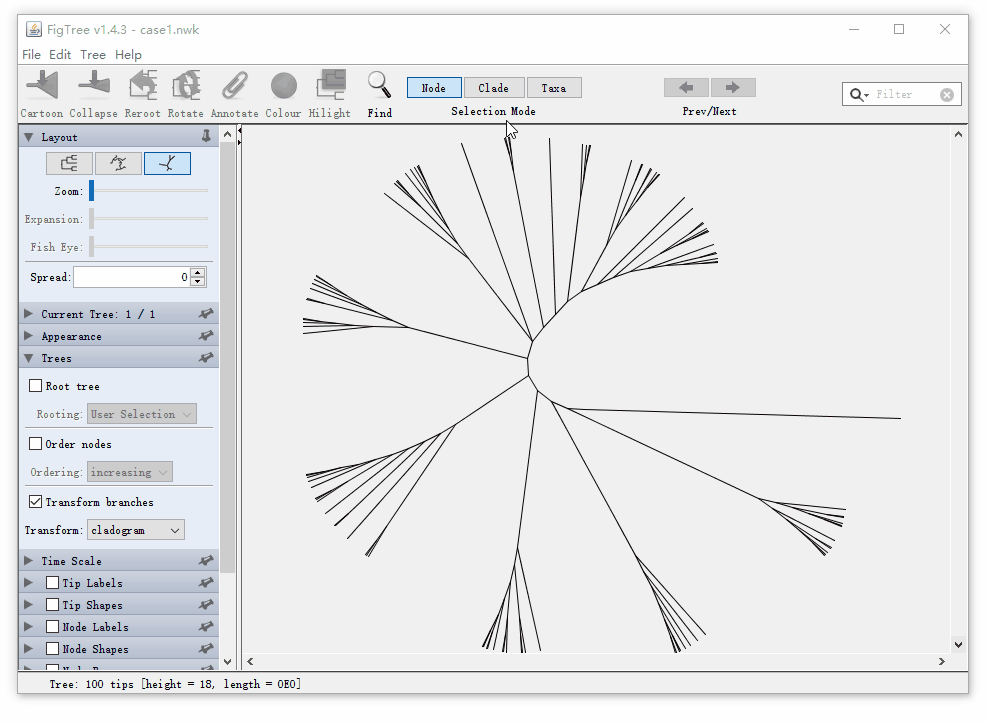Set selection mode to Clade
Screen dimensions: 988x724
pyautogui.click(x=494, y=88)
